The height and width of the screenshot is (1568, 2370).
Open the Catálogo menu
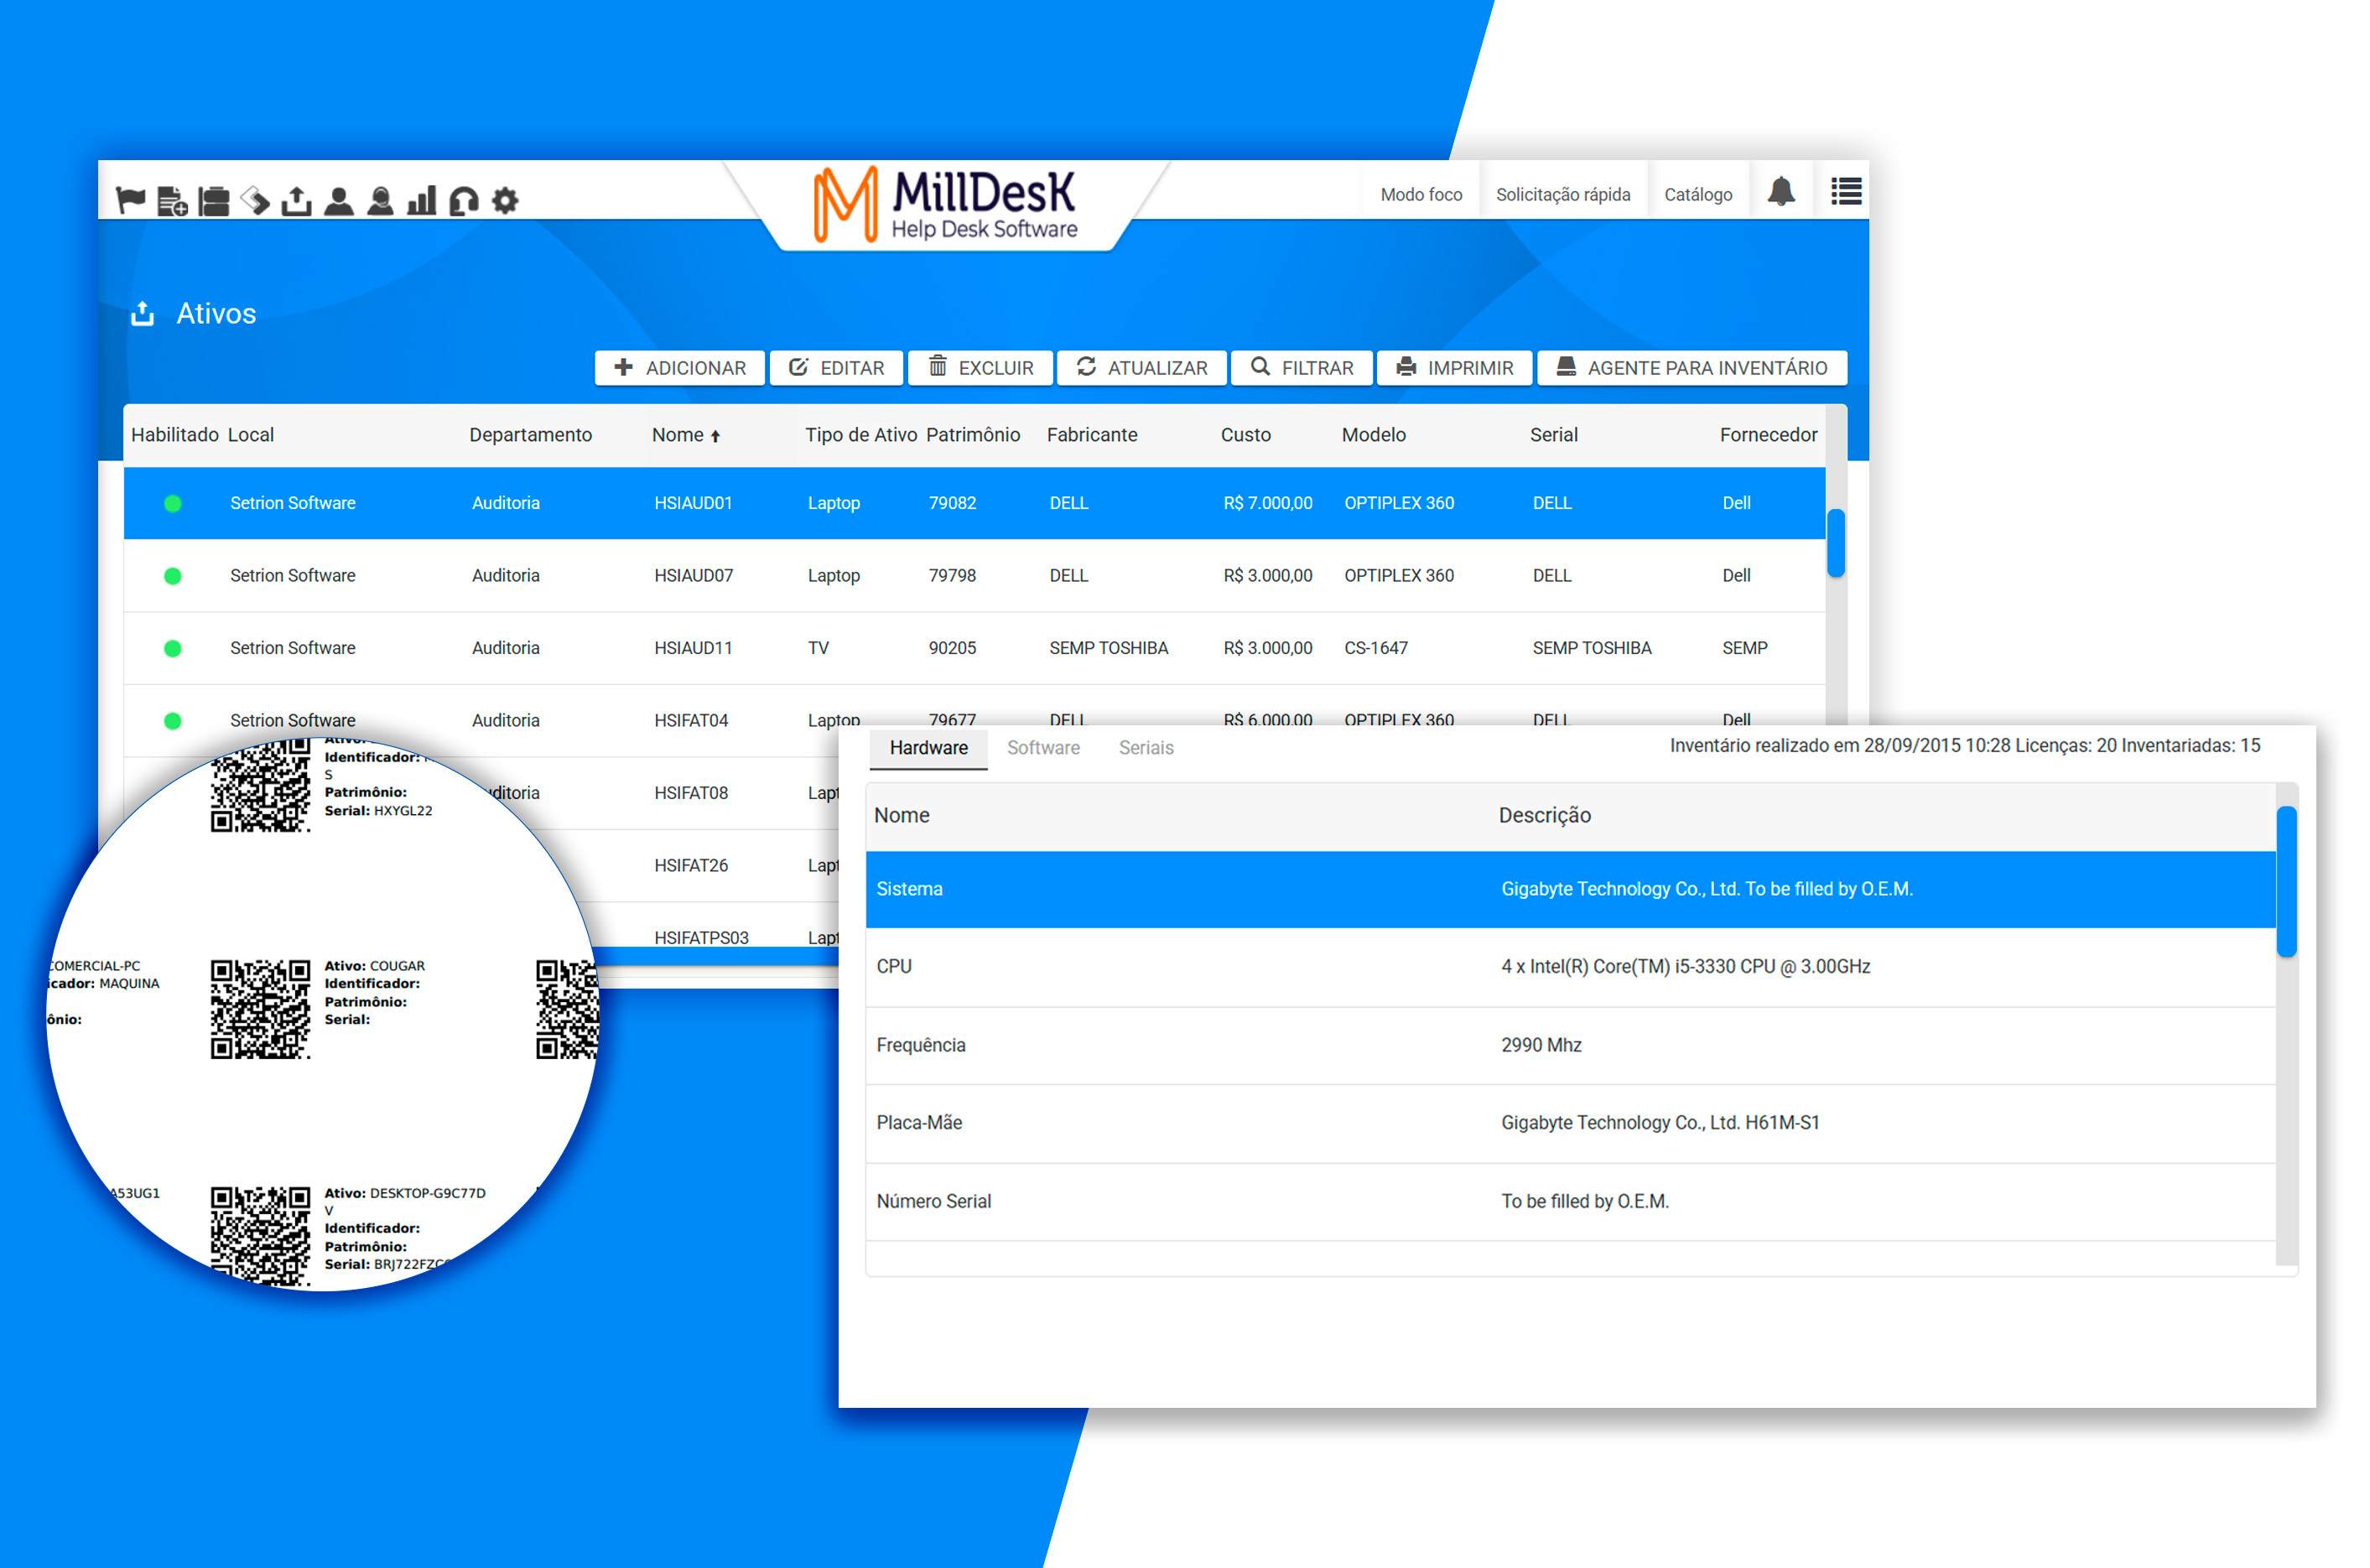tap(1699, 193)
